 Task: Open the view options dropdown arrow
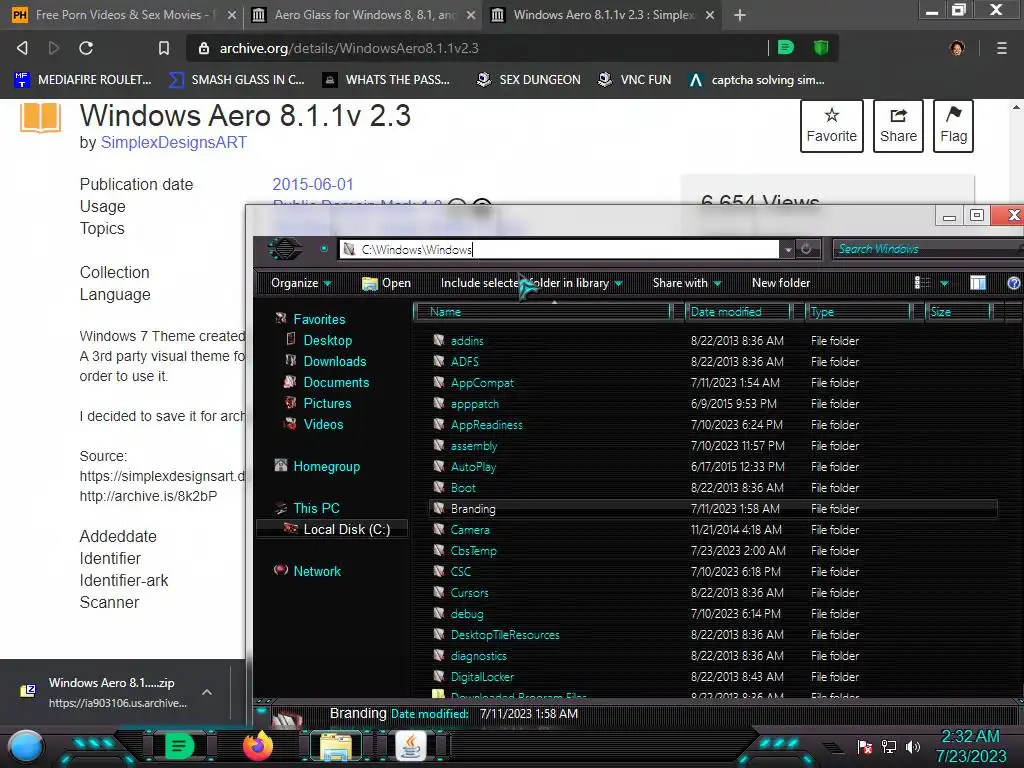944,283
